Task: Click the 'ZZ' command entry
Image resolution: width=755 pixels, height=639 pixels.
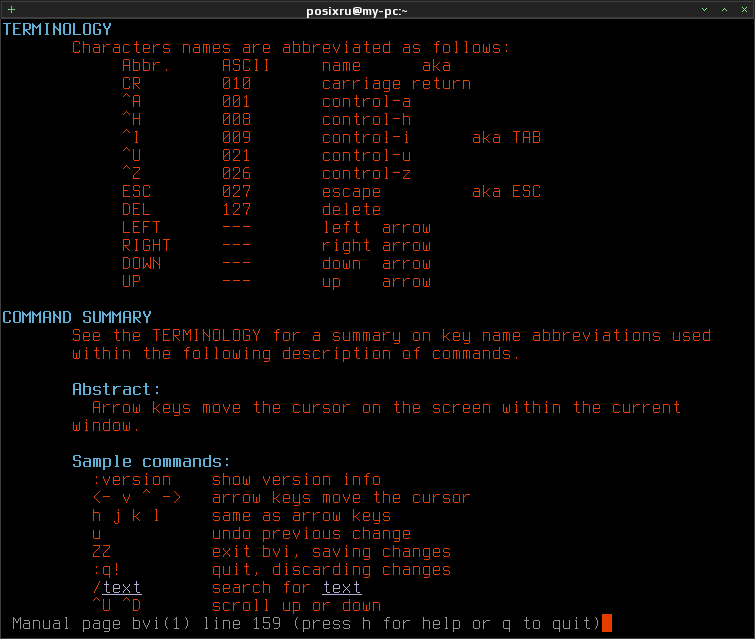Action: (102, 551)
